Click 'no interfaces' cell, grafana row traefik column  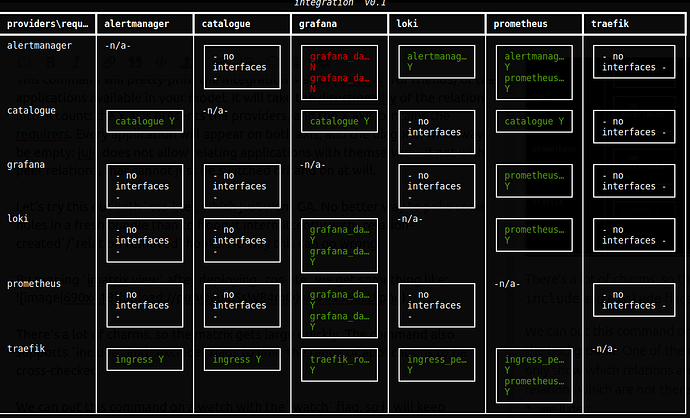(634, 181)
